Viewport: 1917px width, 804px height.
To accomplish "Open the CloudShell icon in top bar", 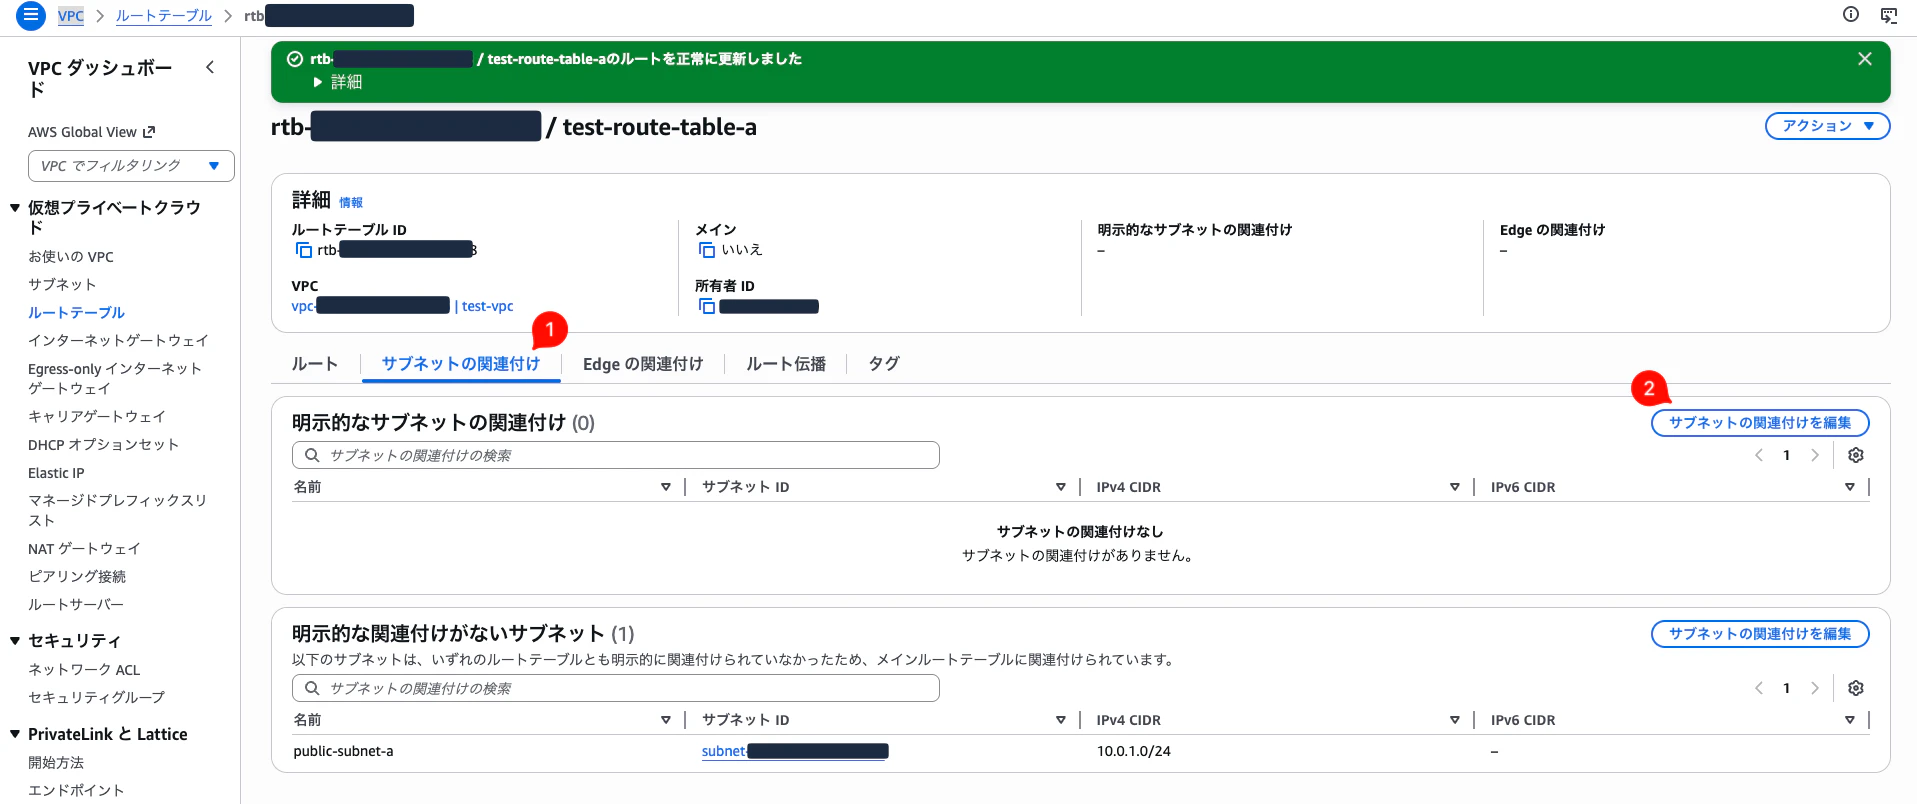I will click(x=1889, y=14).
